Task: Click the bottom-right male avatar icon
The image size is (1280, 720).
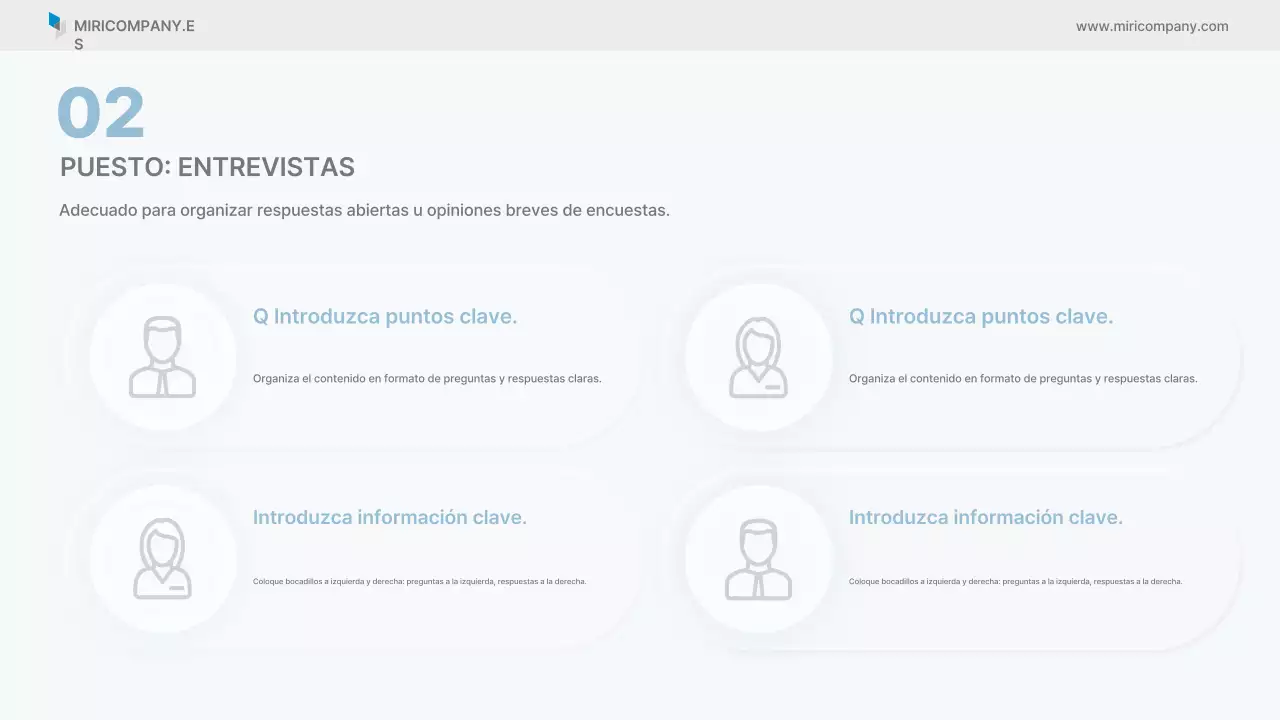Action: tap(759, 557)
